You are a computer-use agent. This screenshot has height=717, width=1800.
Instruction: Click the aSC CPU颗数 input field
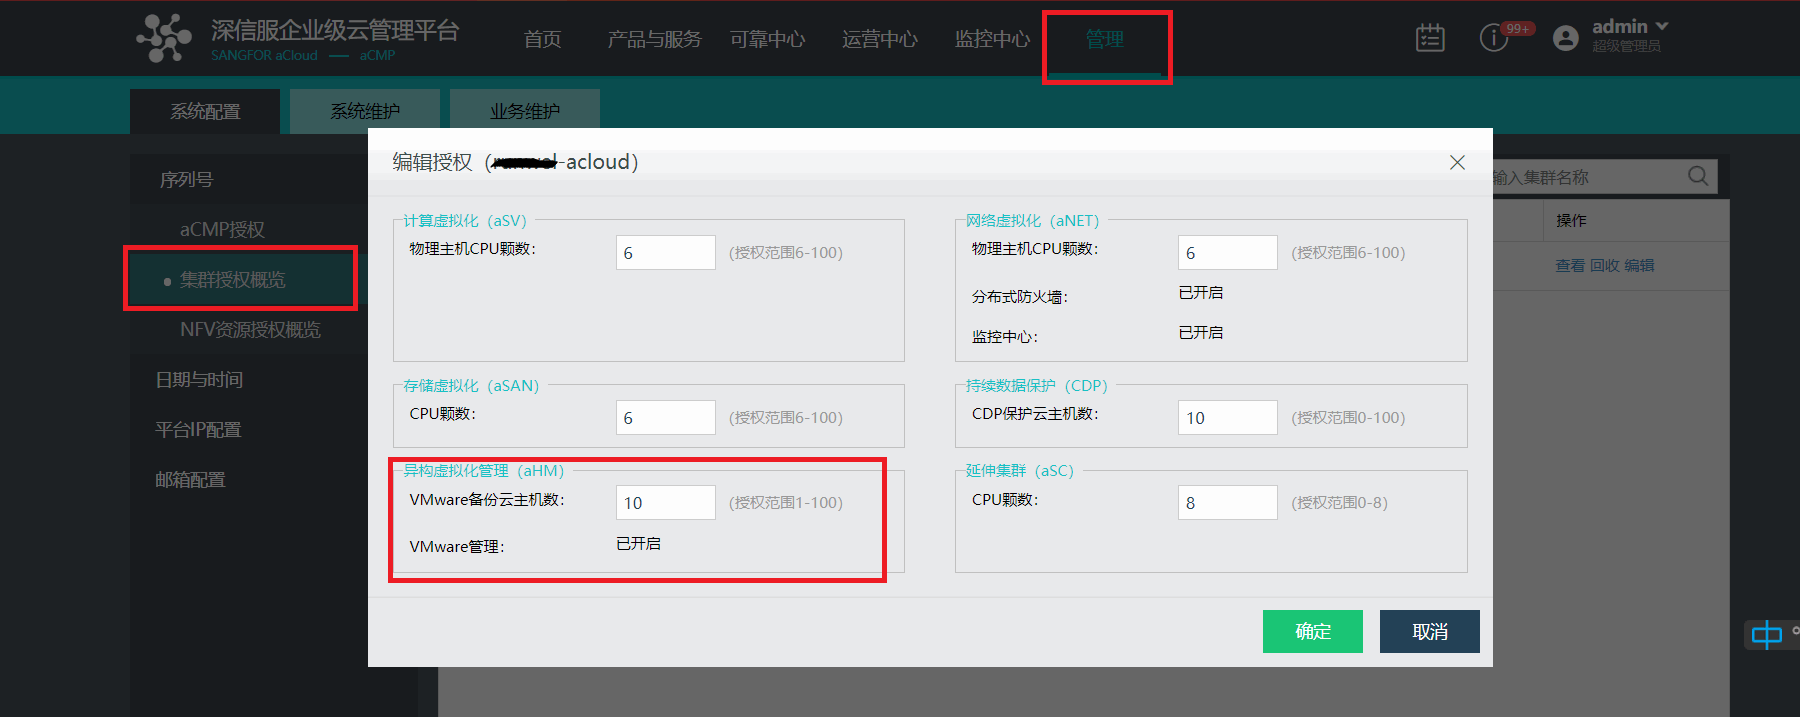tap(1228, 502)
